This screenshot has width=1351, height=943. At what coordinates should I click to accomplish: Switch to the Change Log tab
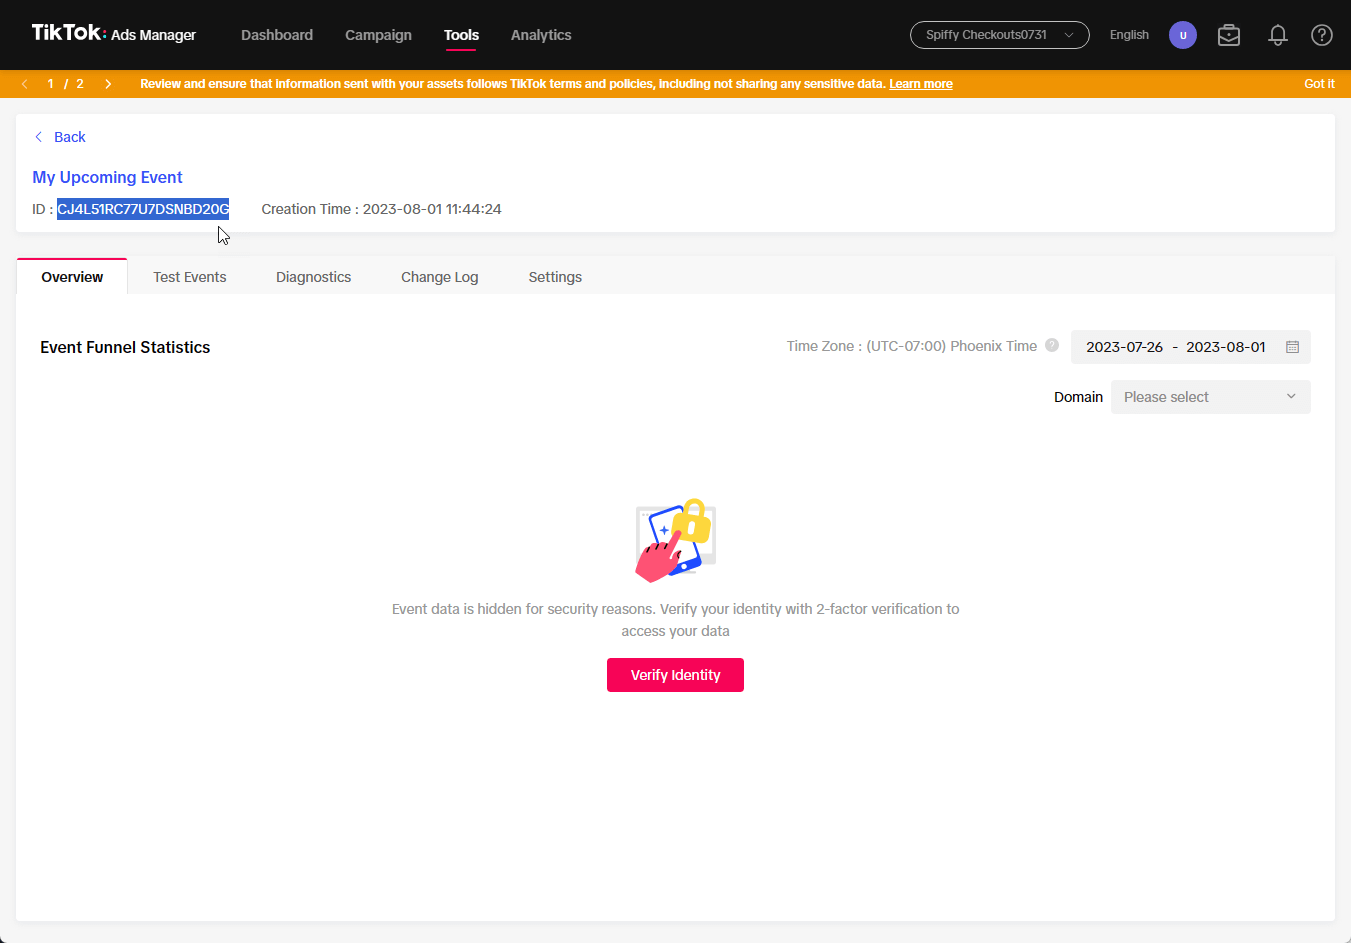click(x=440, y=277)
